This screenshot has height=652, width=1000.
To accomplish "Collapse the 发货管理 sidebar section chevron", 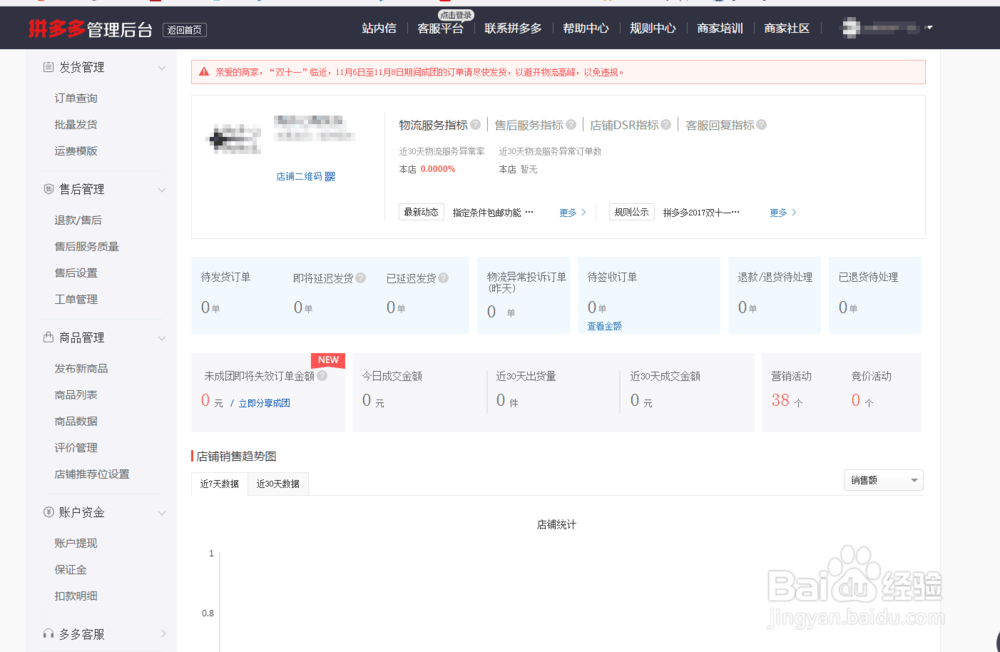I will 162,68.
